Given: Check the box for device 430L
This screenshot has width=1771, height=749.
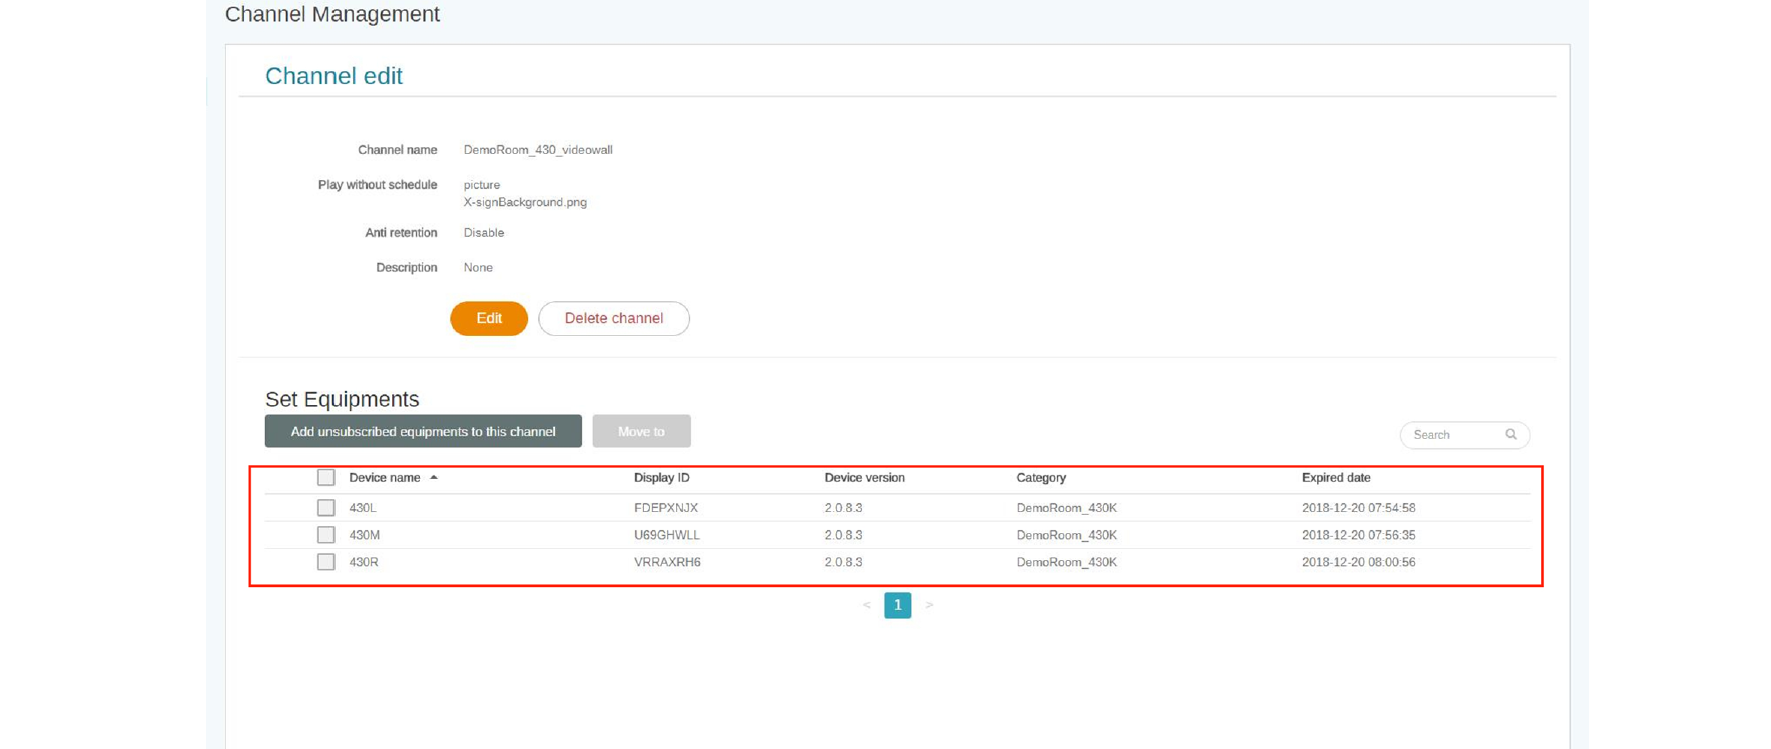Looking at the screenshot, I should [x=326, y=508].
